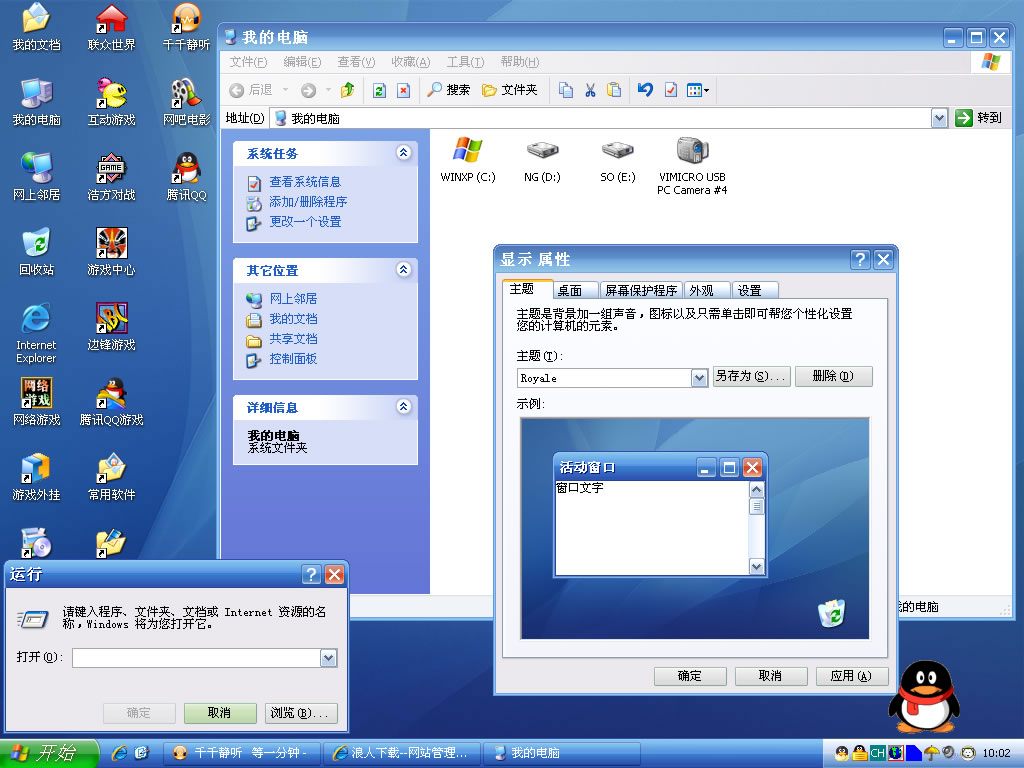Click the 应用(A) button
1024x768 pixels.
tap(851, 676)
